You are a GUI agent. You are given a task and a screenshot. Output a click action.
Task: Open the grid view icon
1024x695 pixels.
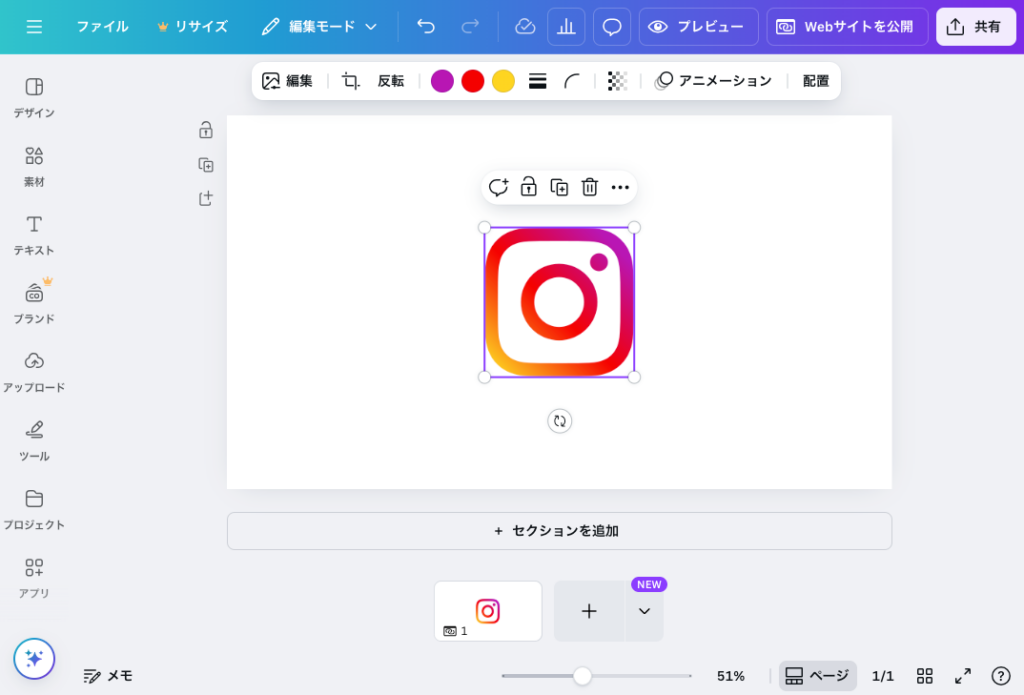click(925, 676)
